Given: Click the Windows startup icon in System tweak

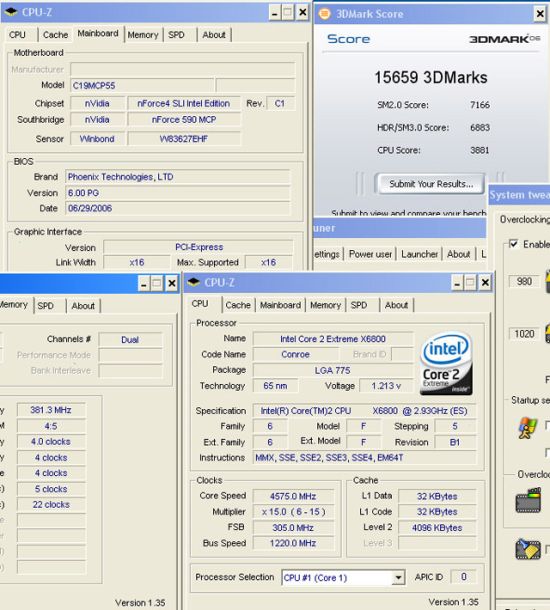Looking at the screenshot, I should click(527, 428).
